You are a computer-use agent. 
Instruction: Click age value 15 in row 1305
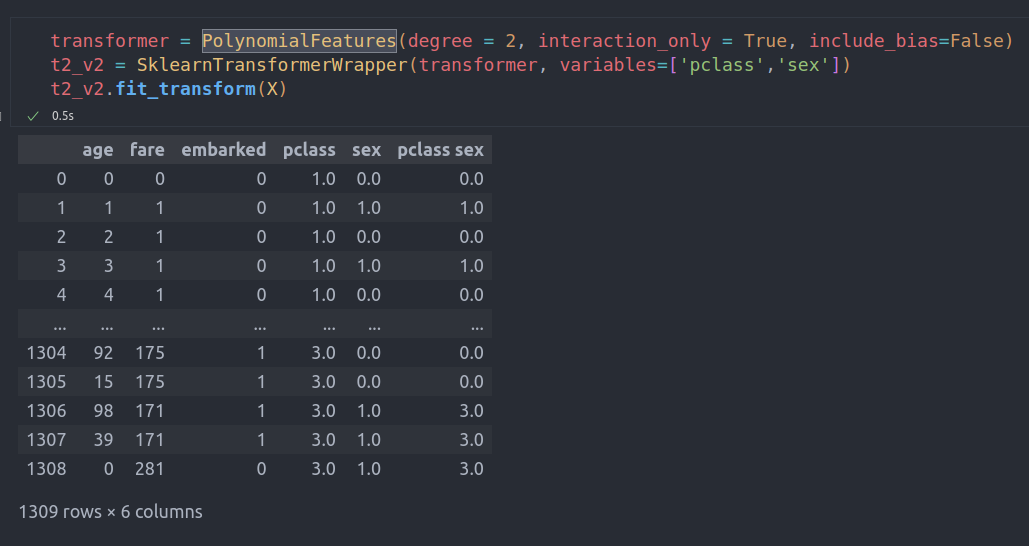(103, 382)
